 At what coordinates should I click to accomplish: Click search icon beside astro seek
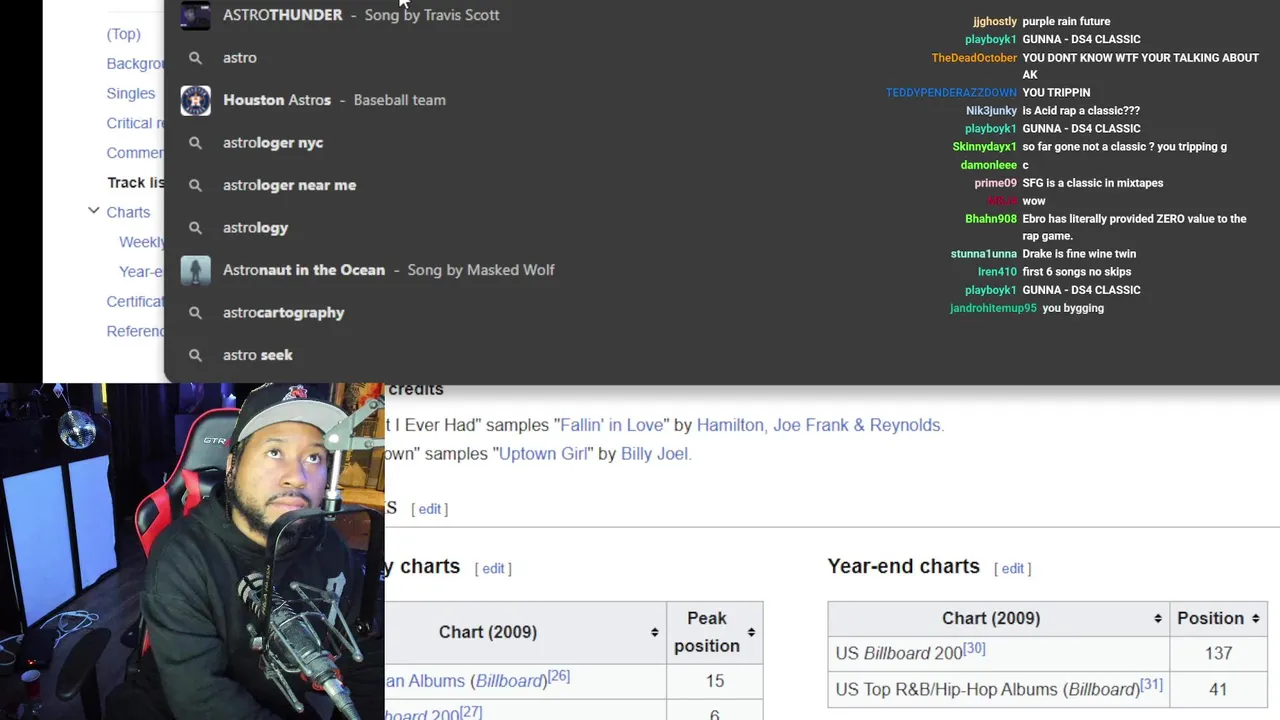[195, 355]
